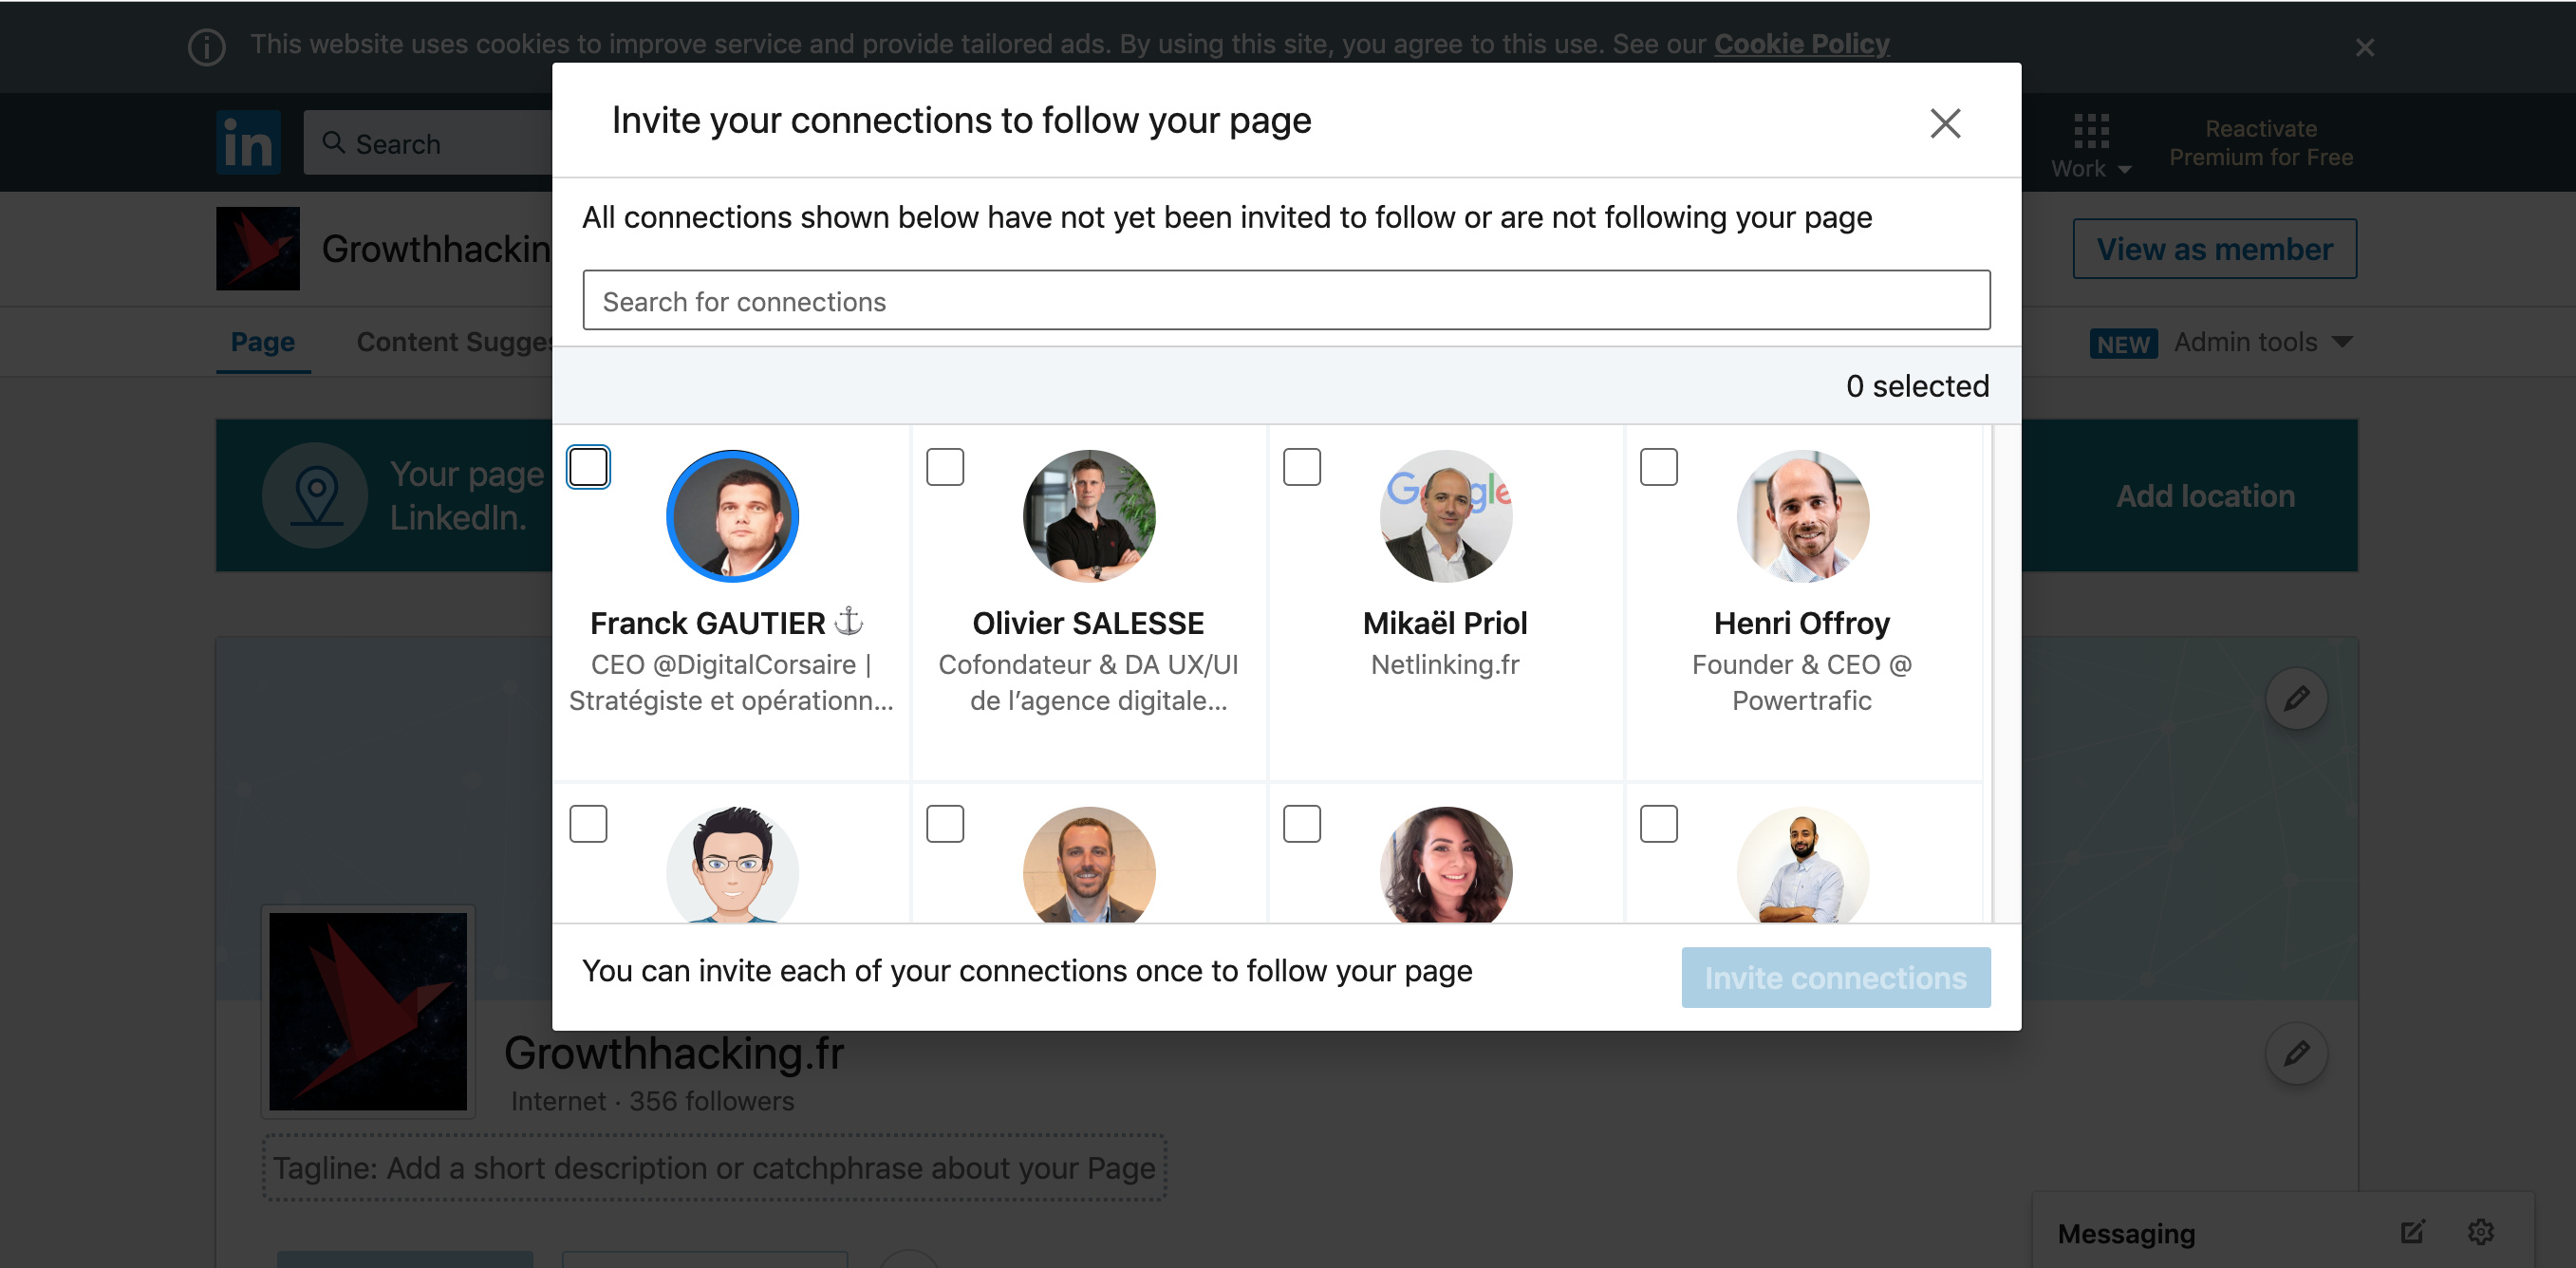Click the View as member button

2214,249
